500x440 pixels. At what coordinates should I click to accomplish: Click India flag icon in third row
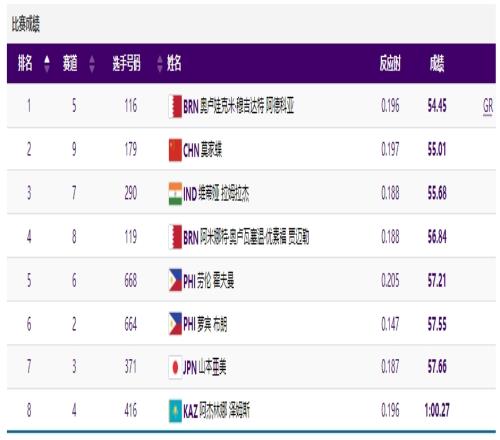175,194
